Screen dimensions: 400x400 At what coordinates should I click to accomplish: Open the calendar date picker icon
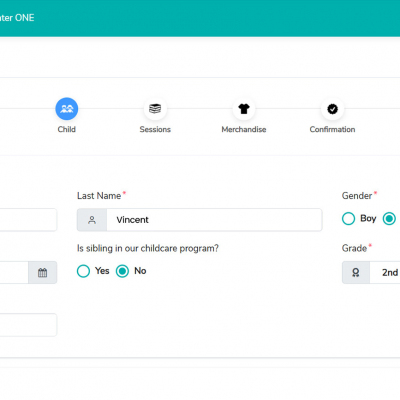(42, 272)
